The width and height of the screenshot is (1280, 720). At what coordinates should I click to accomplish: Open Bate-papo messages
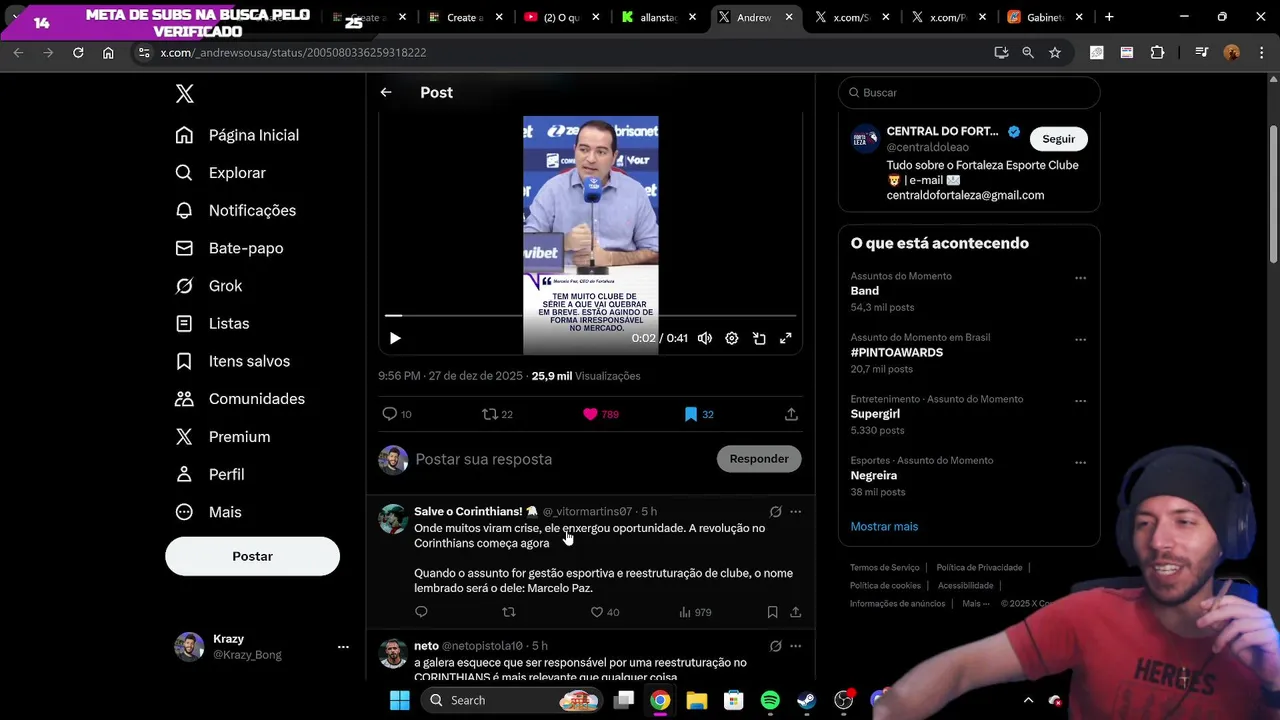229,248
